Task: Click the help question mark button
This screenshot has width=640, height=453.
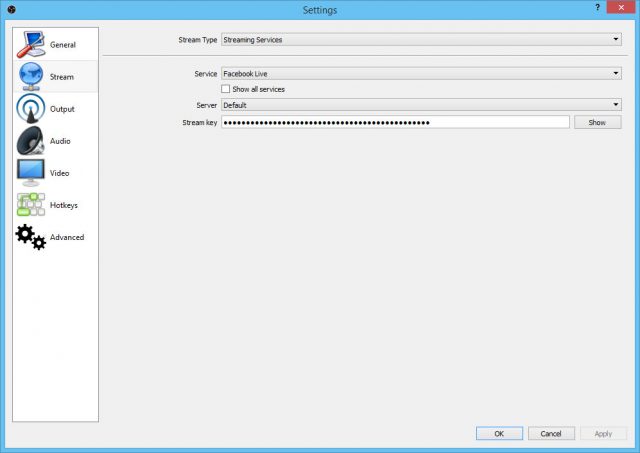Action: pyautogui.click(x=598, y=10)
